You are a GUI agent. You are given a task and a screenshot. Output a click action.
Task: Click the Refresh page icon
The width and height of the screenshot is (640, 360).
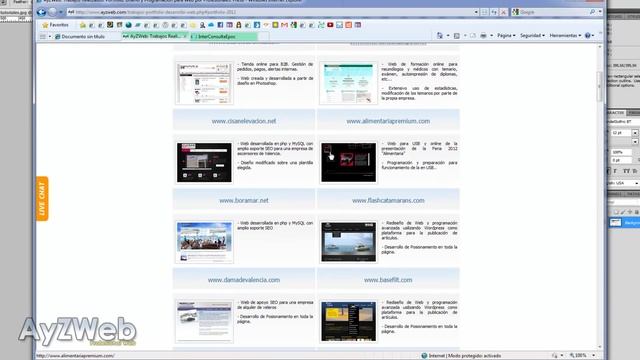494,12
